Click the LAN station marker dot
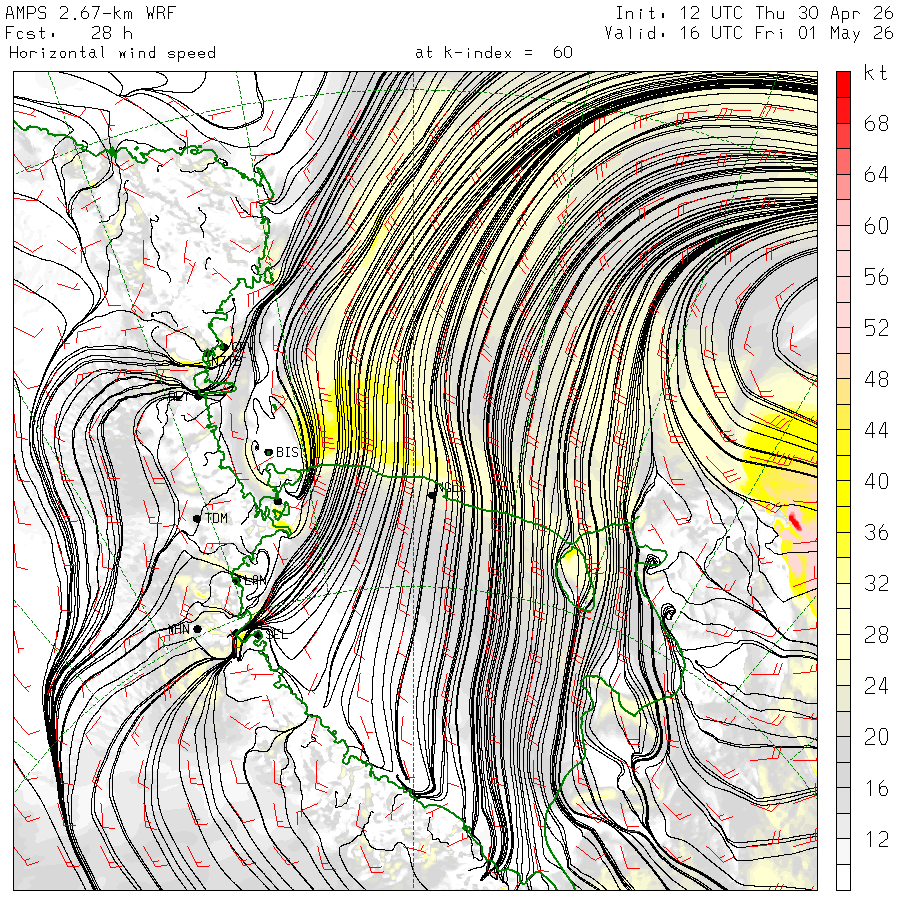 (x=236, y=580)
